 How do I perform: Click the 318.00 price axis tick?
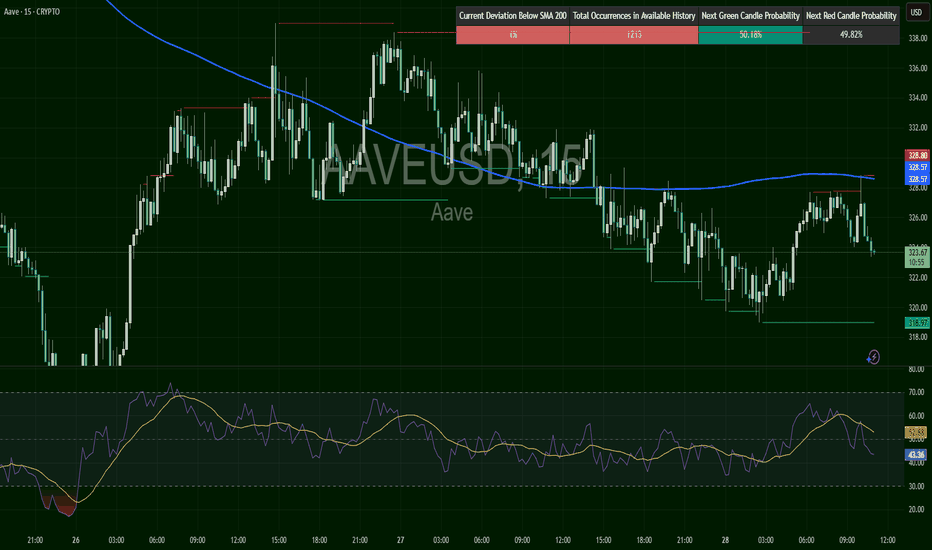point(917,337)
